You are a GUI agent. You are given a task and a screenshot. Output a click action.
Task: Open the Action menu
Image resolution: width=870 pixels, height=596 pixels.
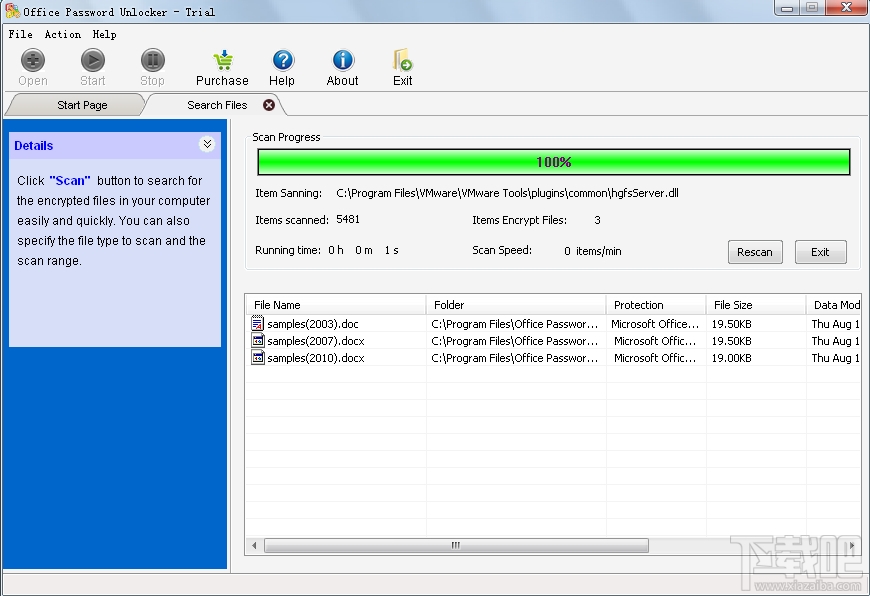pos(62,33)
